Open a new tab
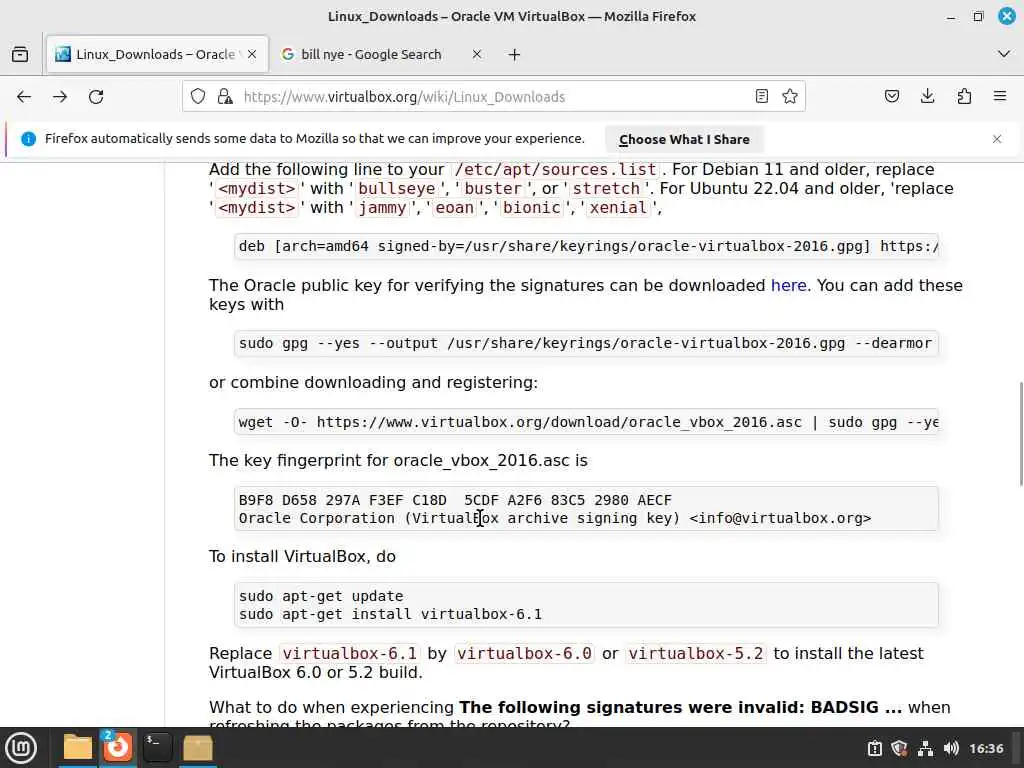Screen dimensions: 1024x768 tap(515, 55)
